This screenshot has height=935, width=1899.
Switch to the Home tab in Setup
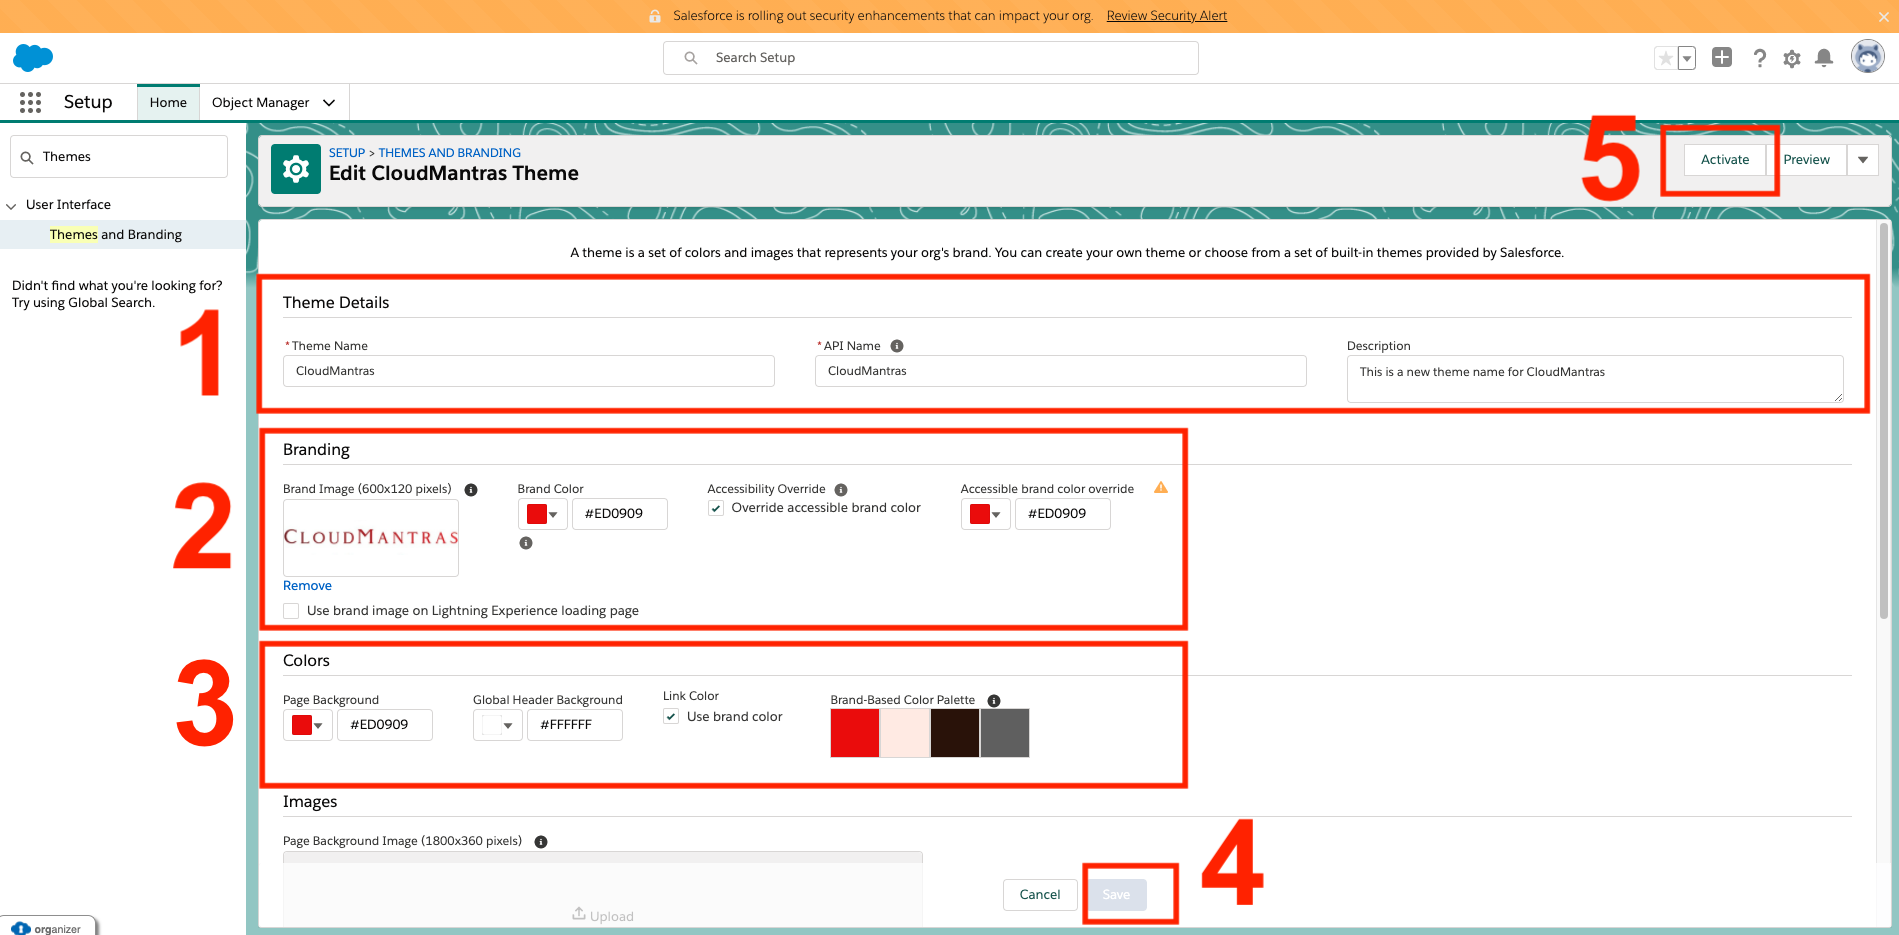(x=167, y=102)
